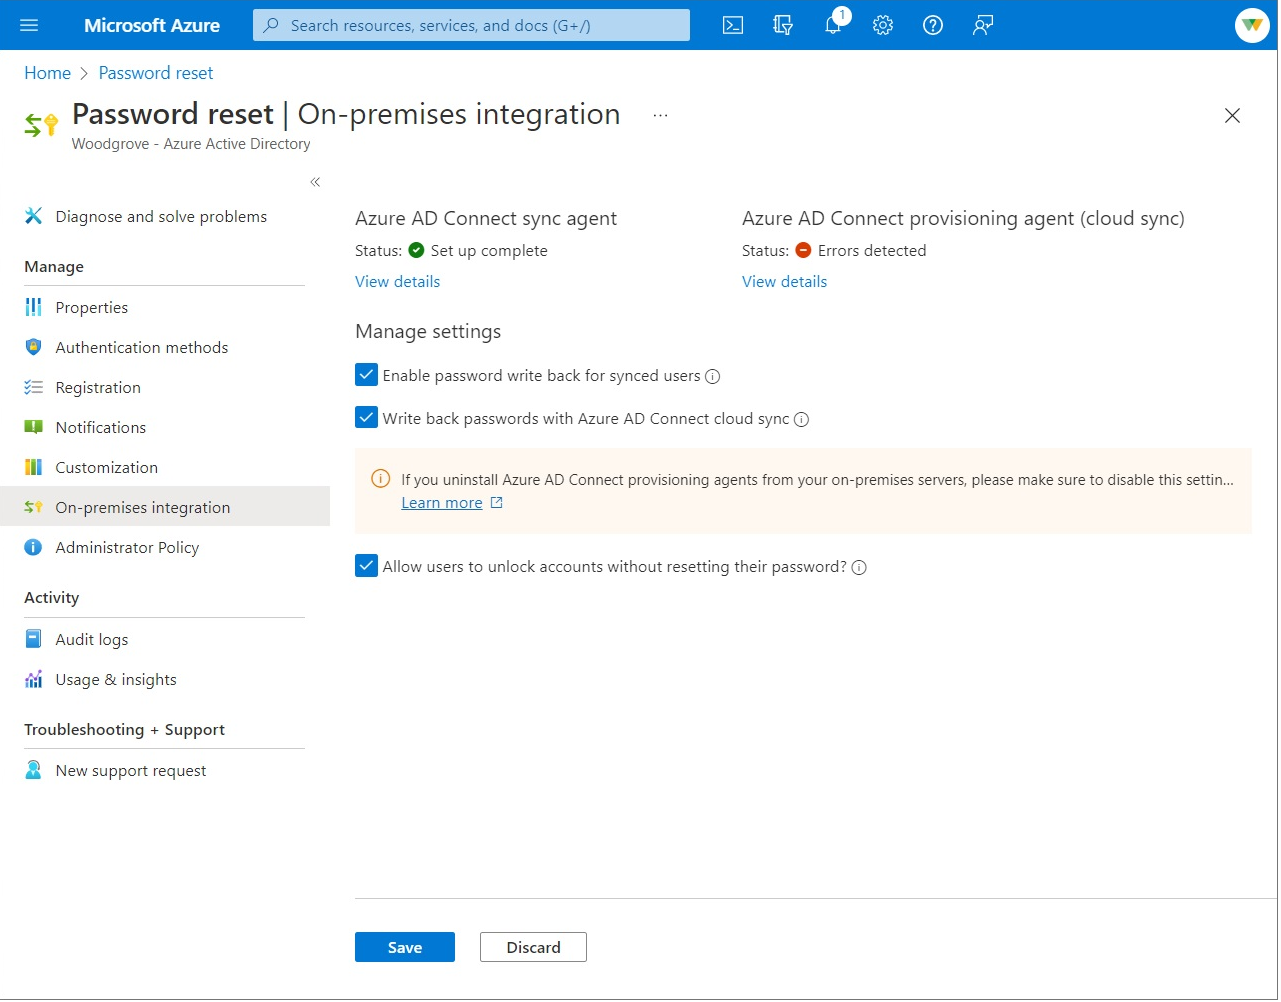Screen dimensions: 1281x1002
Task: Select the Authentication methods sidebar item
Action: pos(141,347)
